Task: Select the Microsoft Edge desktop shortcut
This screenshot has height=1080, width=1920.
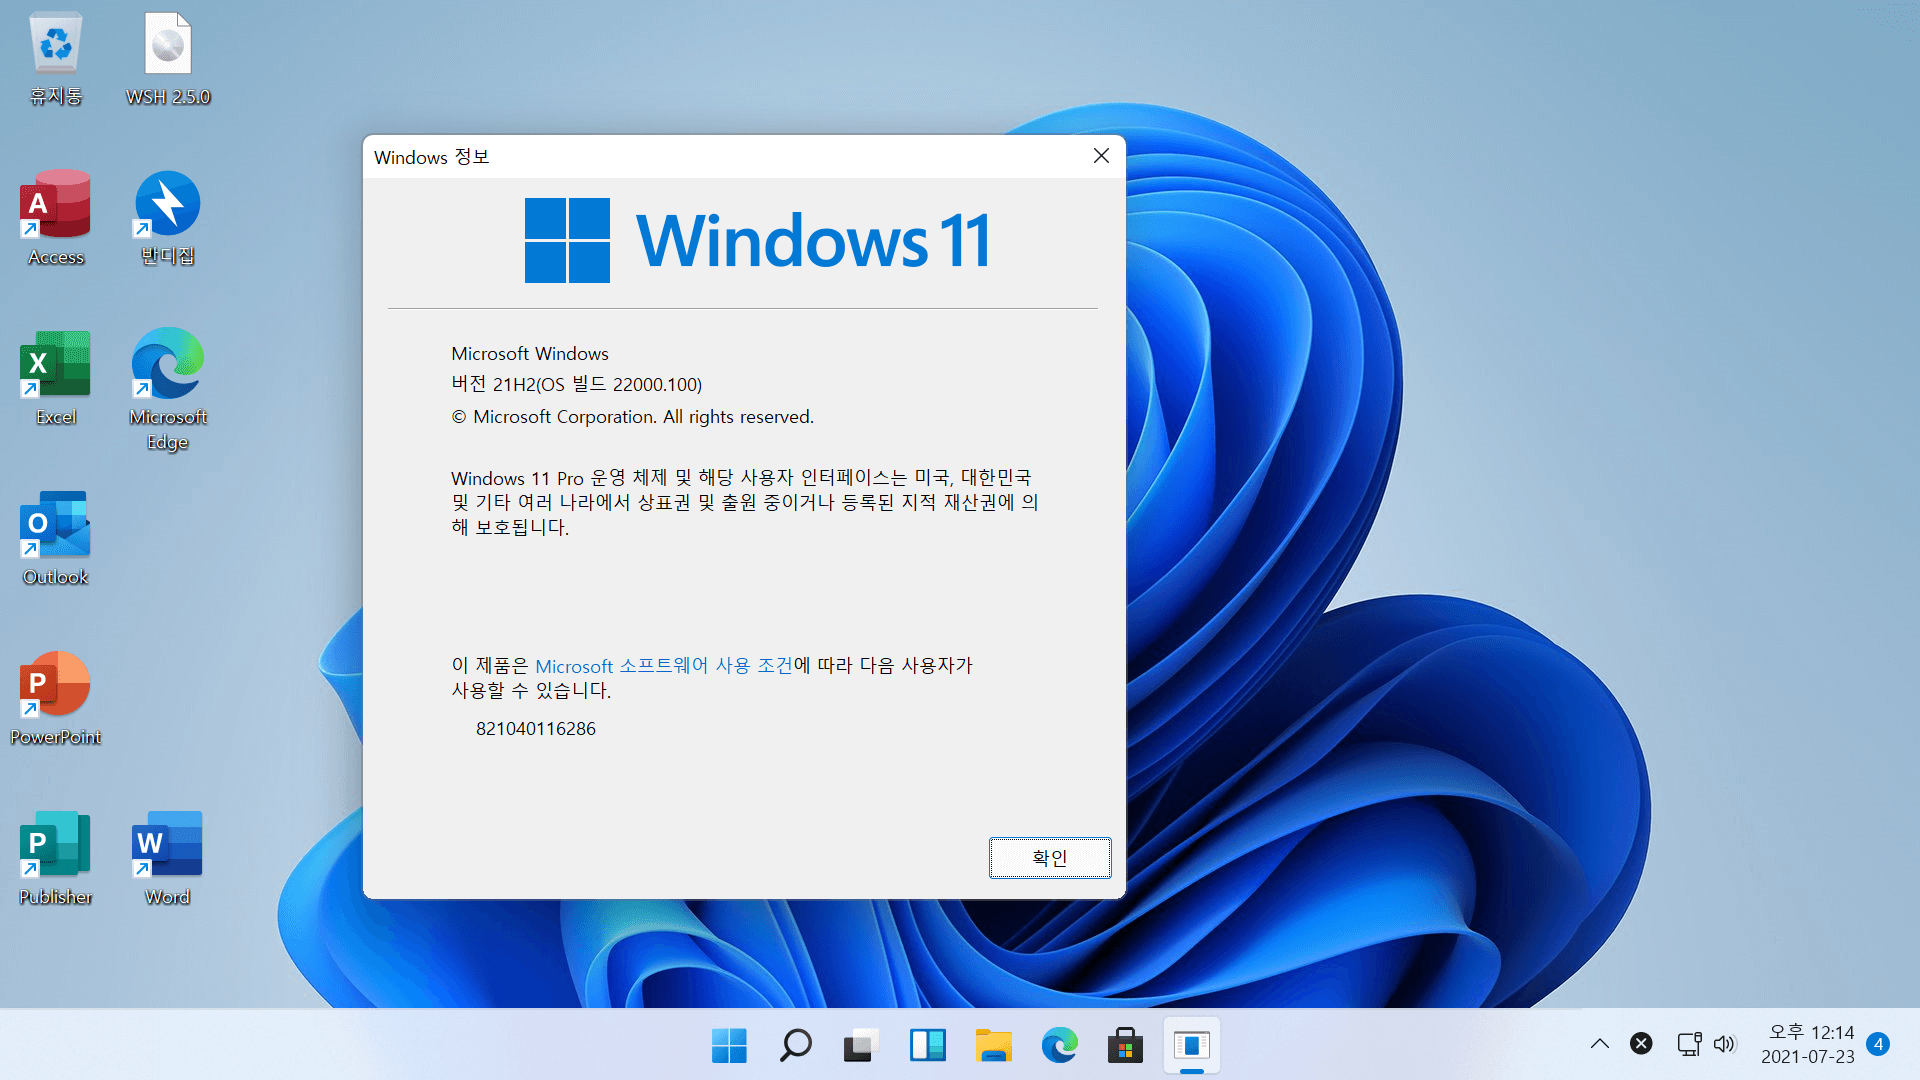Action: [x=168, y=390]
